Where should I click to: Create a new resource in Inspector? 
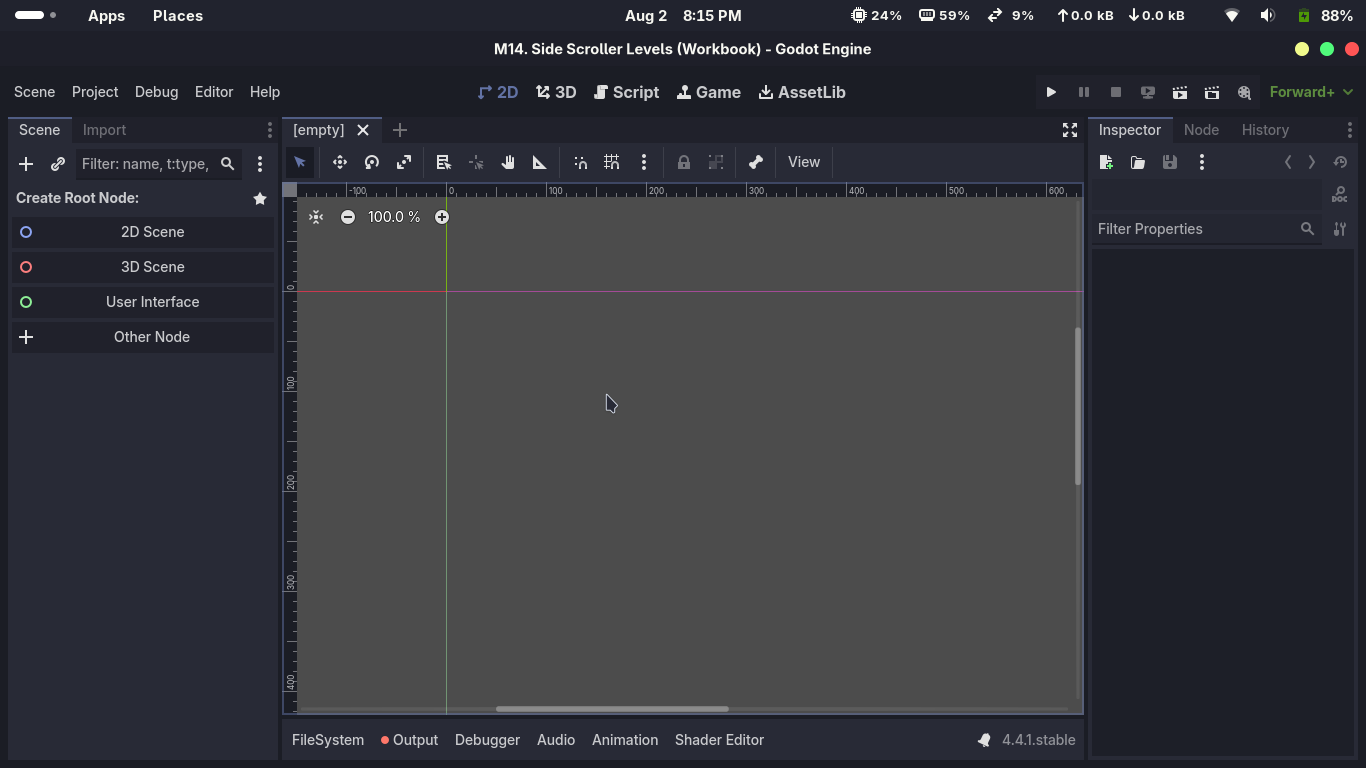pyautogui.click(x=1106, y=162)
